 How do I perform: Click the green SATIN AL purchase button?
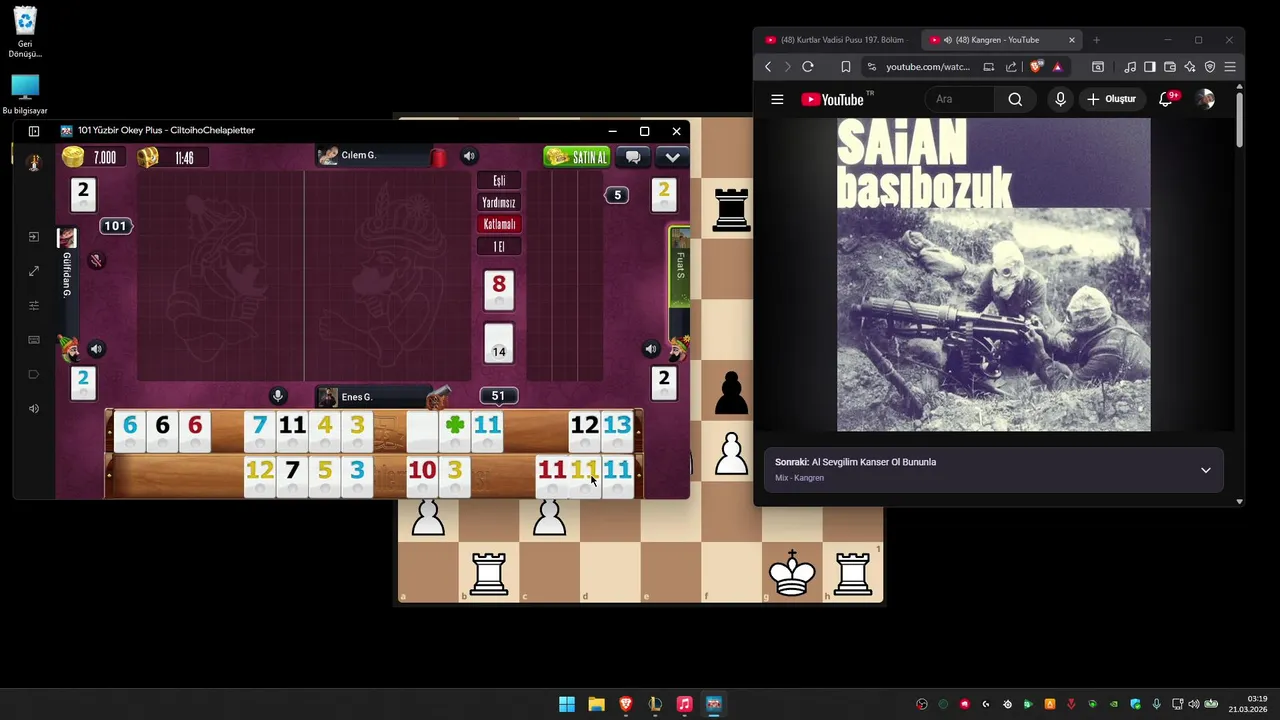(576, 157)
